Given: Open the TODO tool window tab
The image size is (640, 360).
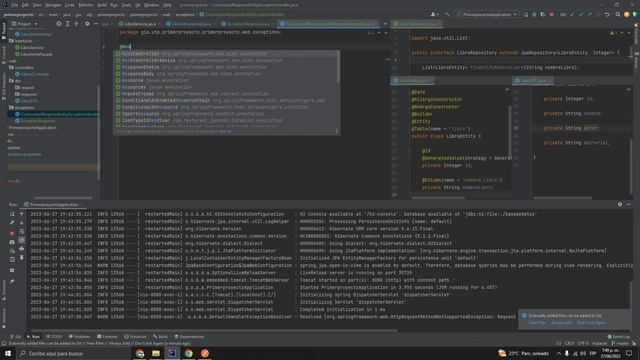Looking at the screenshot, I should point(54,337).
